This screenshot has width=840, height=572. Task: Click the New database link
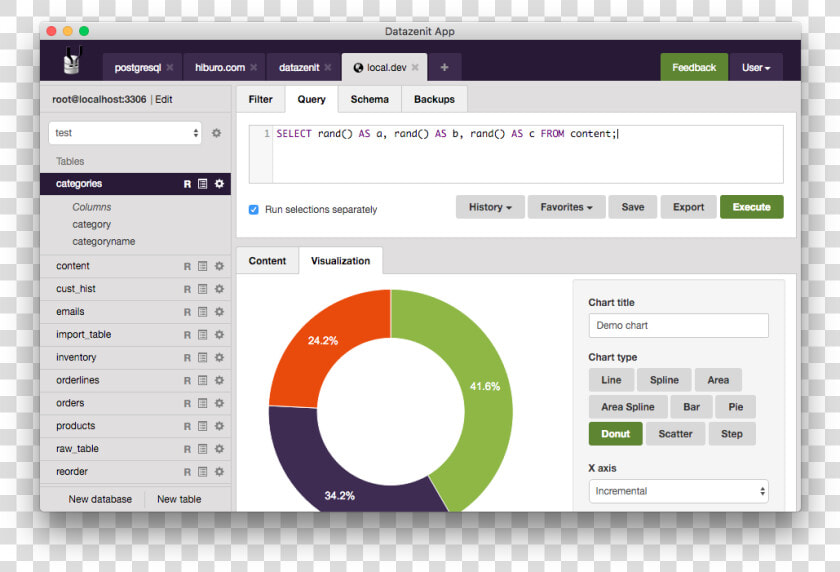coord(100,499)
